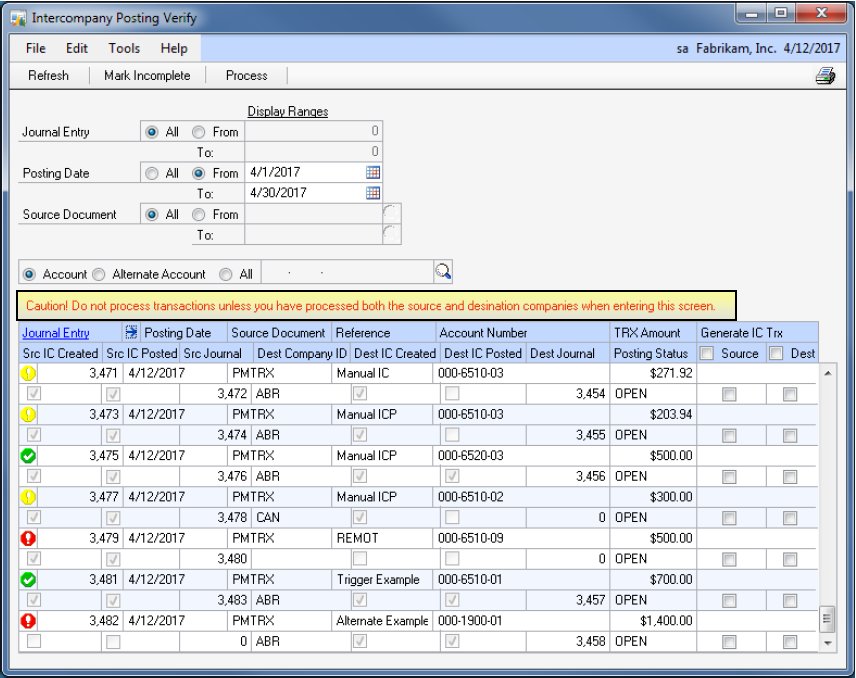Select the All radio button for Posting Date
Viewport: 856px width, 678px height.
tap(152, 173)
